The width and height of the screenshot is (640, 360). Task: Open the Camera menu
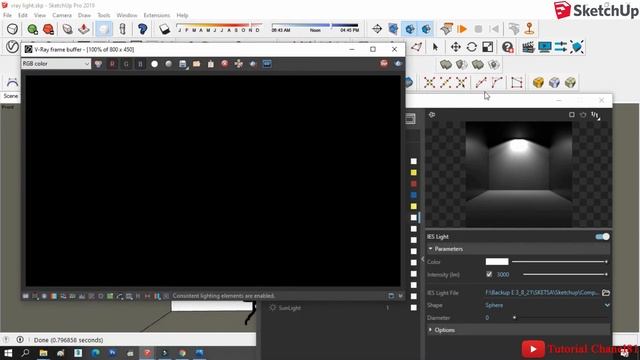(62, 15)
